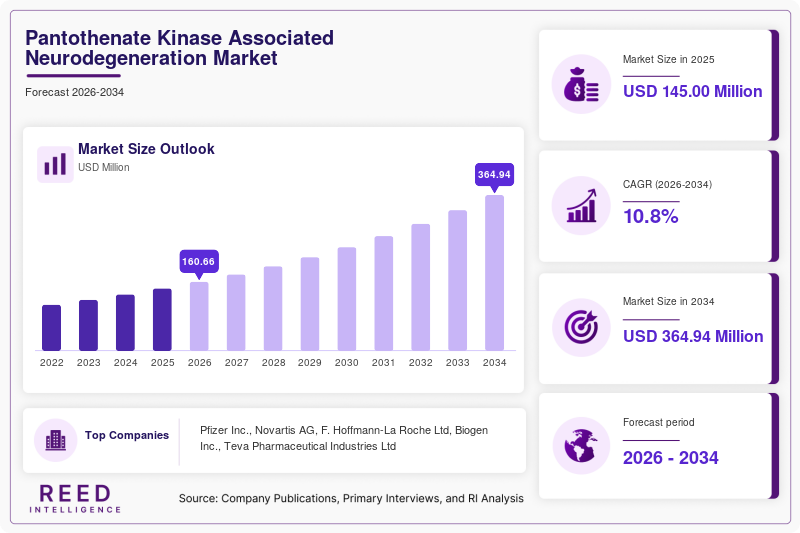Click the 2034 axis label
Screen dimensions: 800x533
click(x=494, y=363)
